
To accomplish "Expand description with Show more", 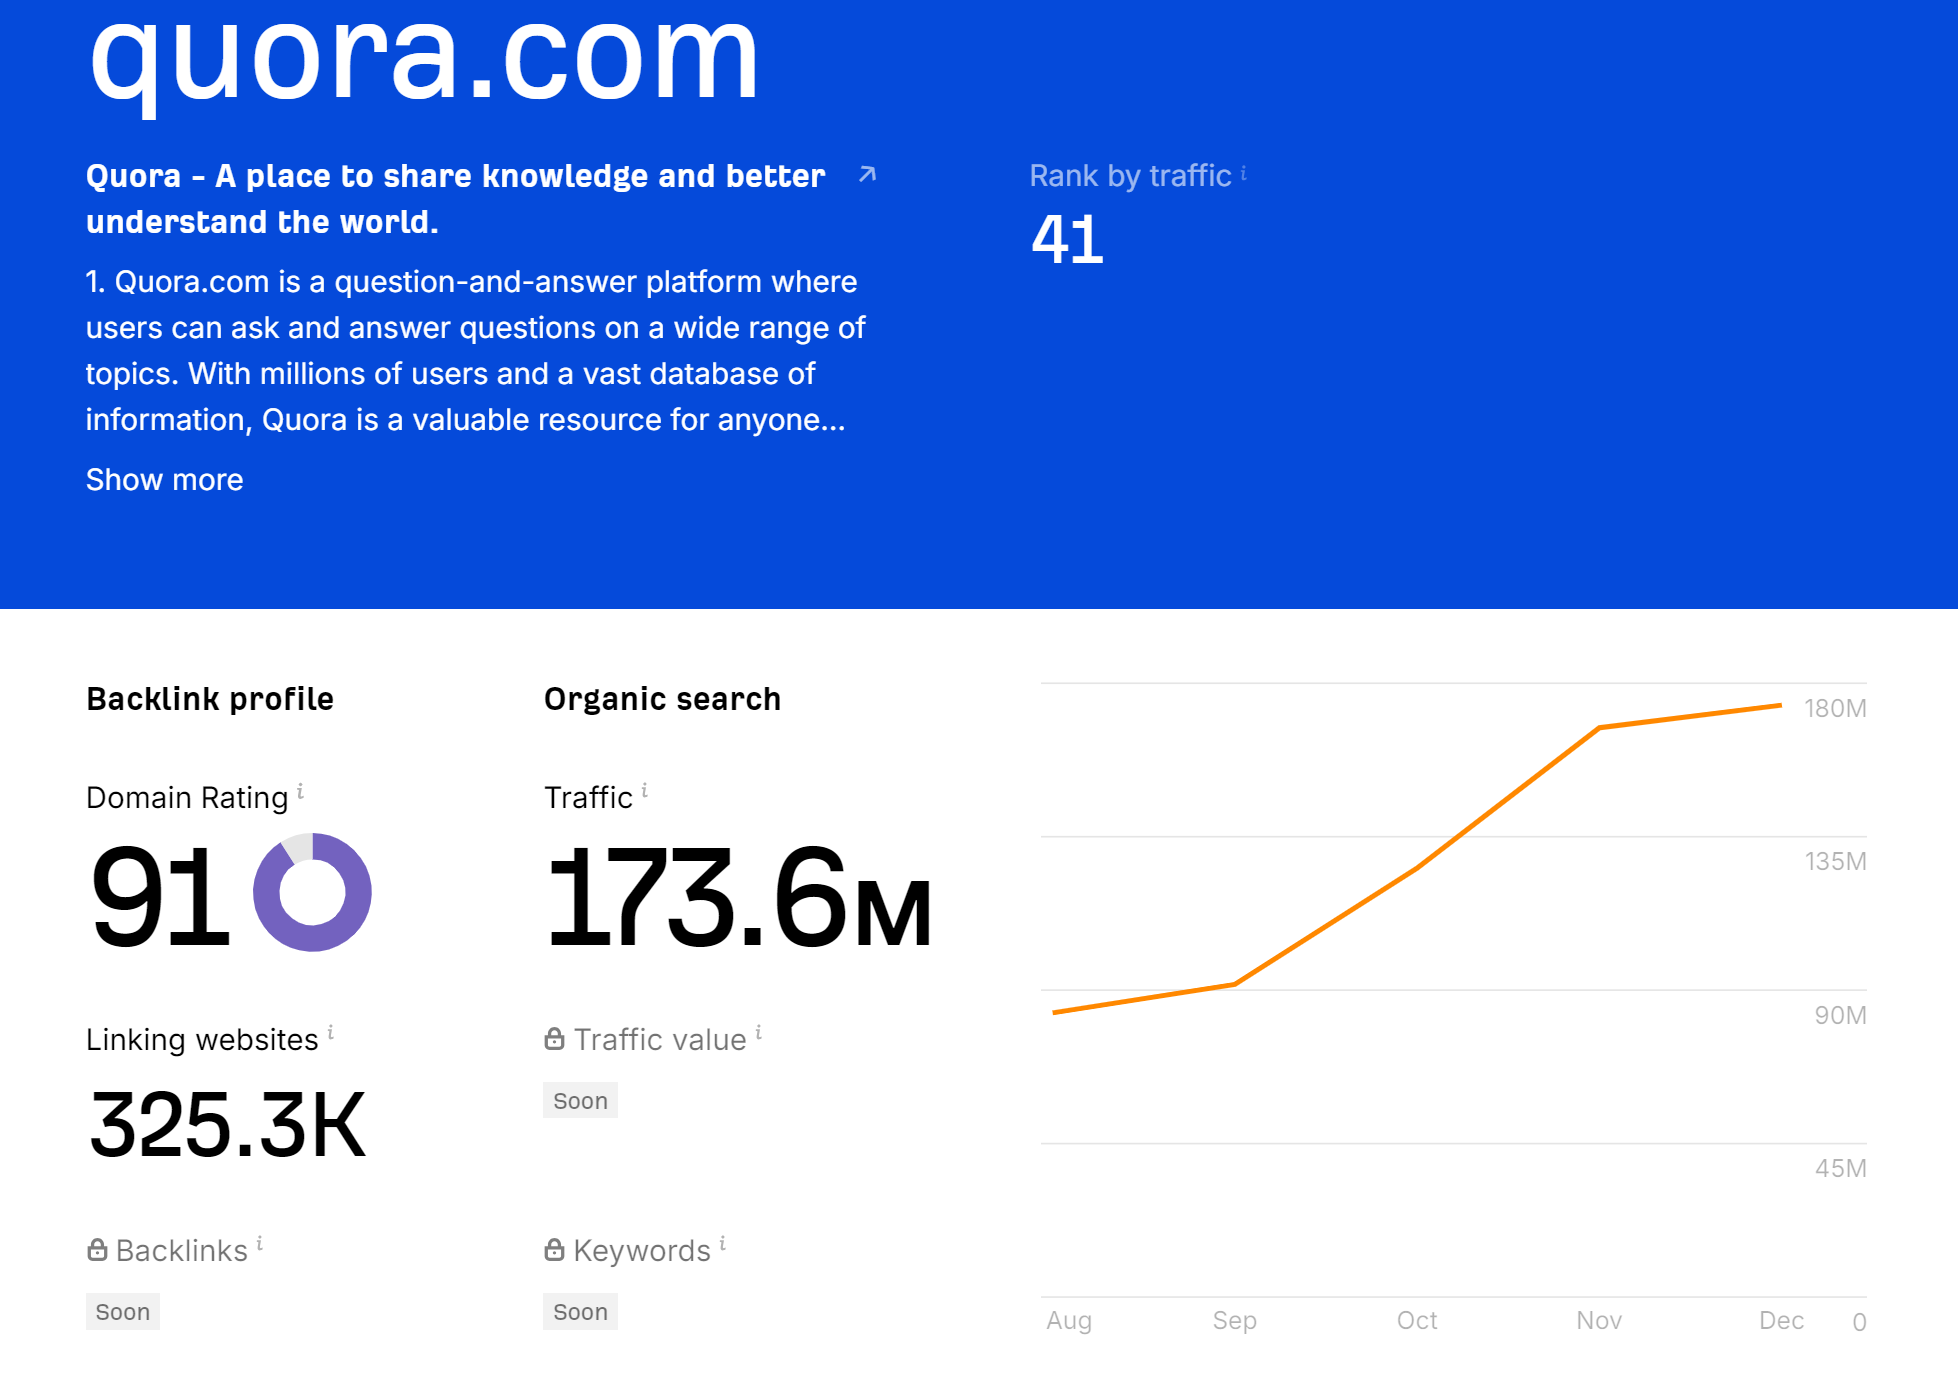I will coord(164,480).
